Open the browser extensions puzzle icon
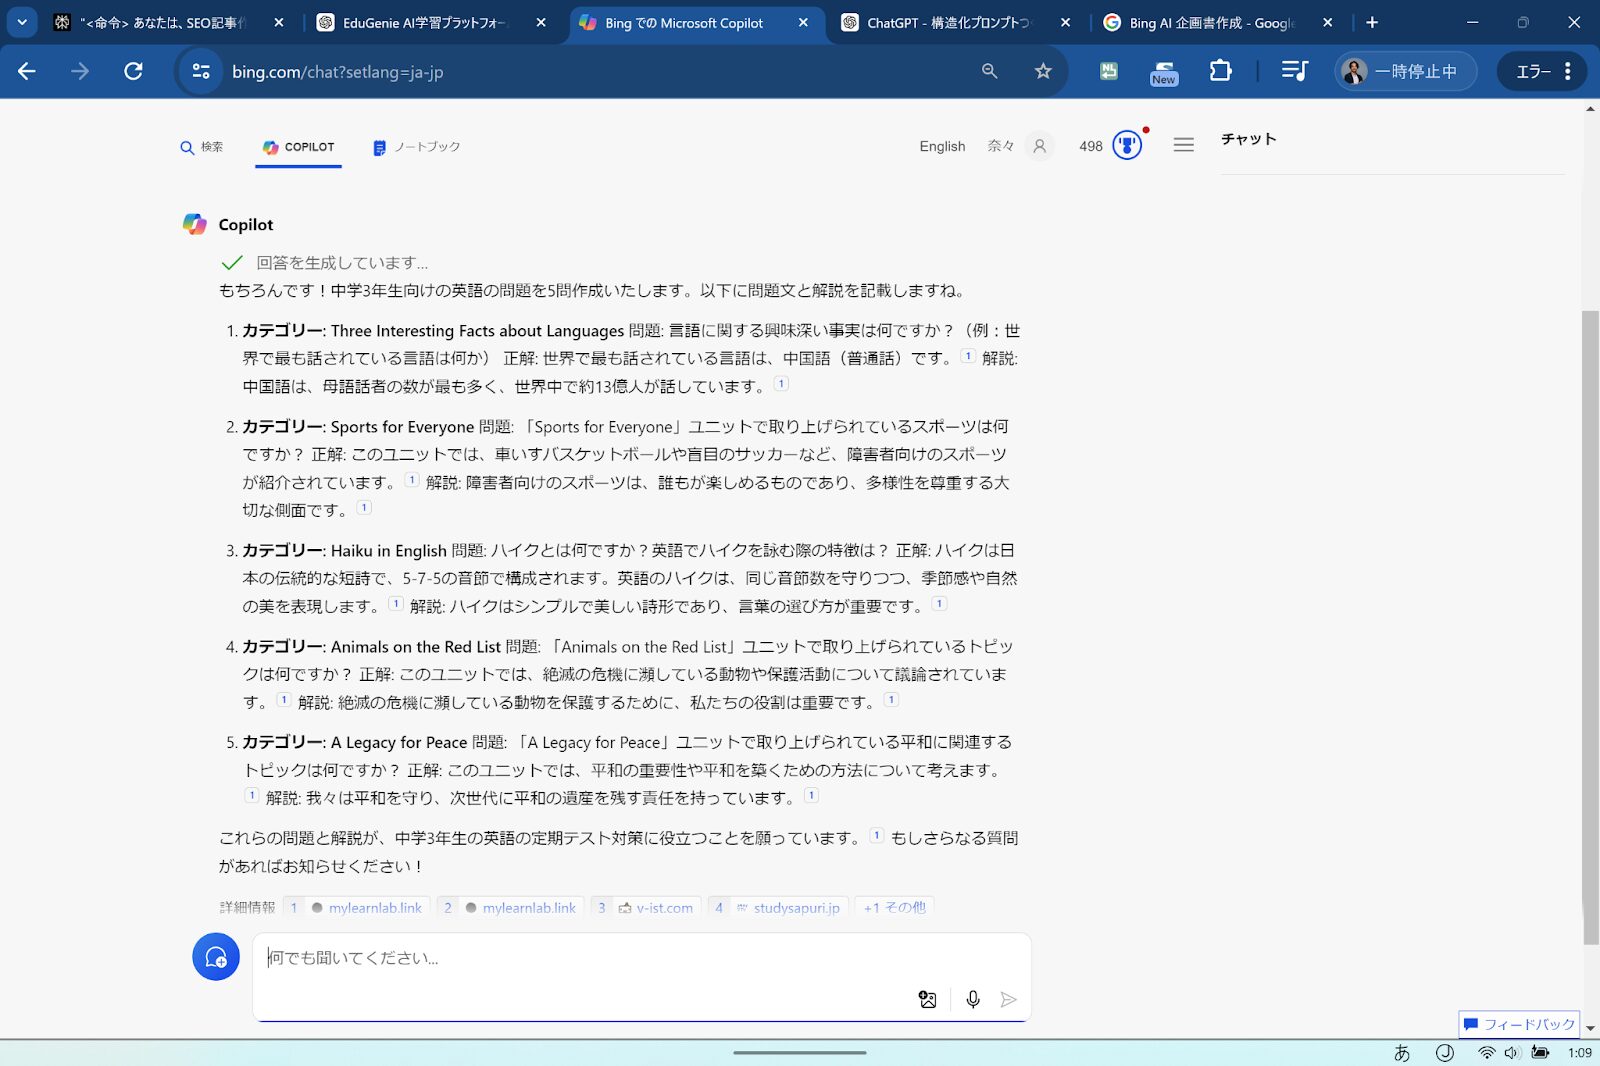The width and height of the screenshot is (1600, 1066). coord(1220,71)
